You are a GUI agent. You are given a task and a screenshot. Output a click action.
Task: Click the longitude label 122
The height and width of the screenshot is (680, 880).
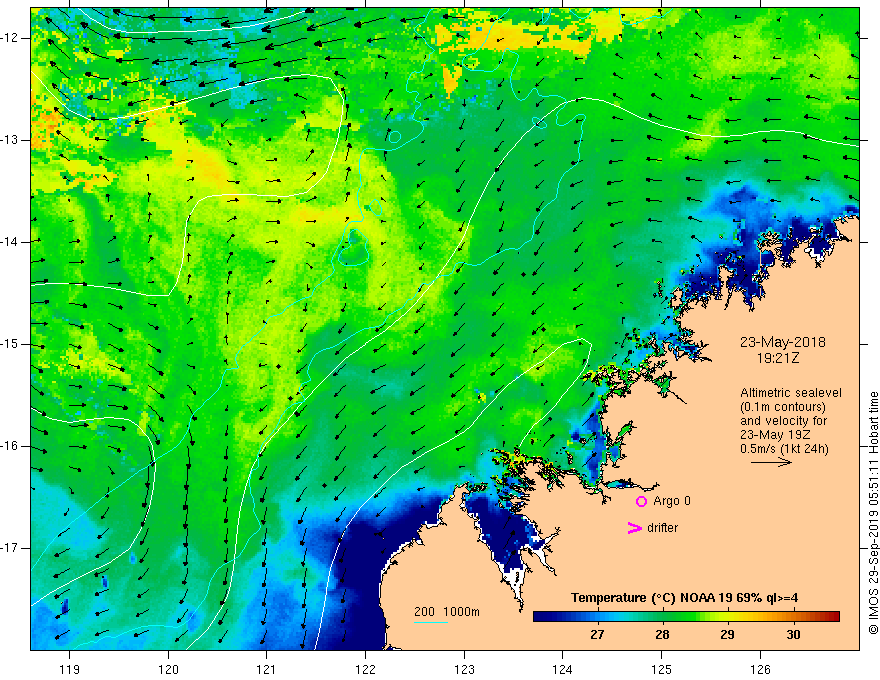point(365,669)
